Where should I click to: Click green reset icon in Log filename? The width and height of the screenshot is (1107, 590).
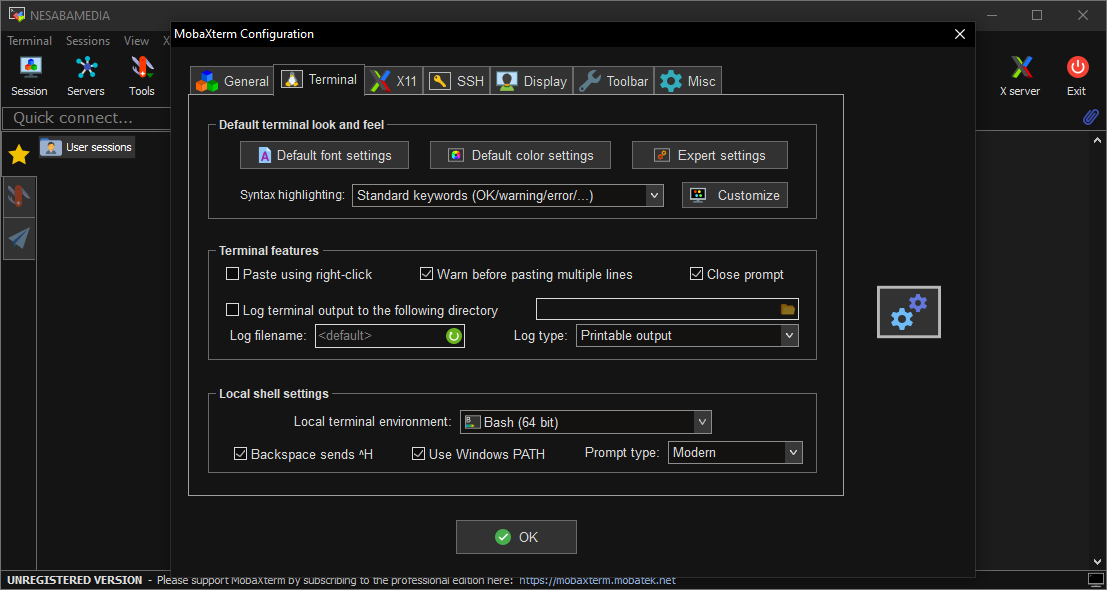tap(454, 336)
